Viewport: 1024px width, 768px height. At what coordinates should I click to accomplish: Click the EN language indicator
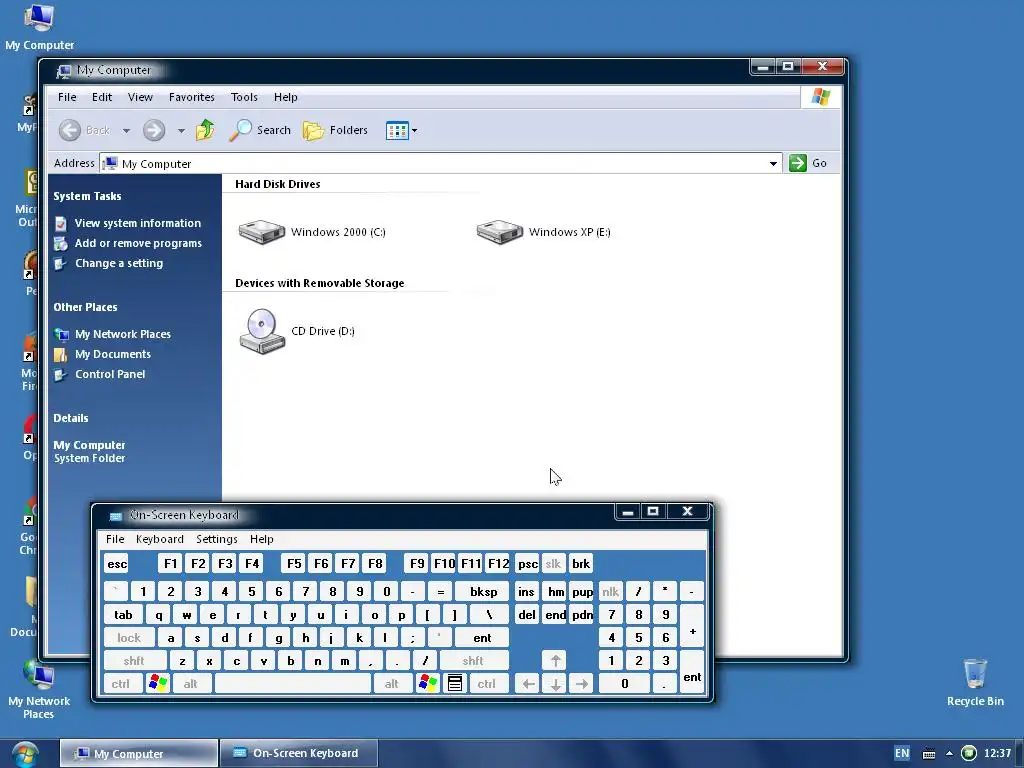[902, 753]
